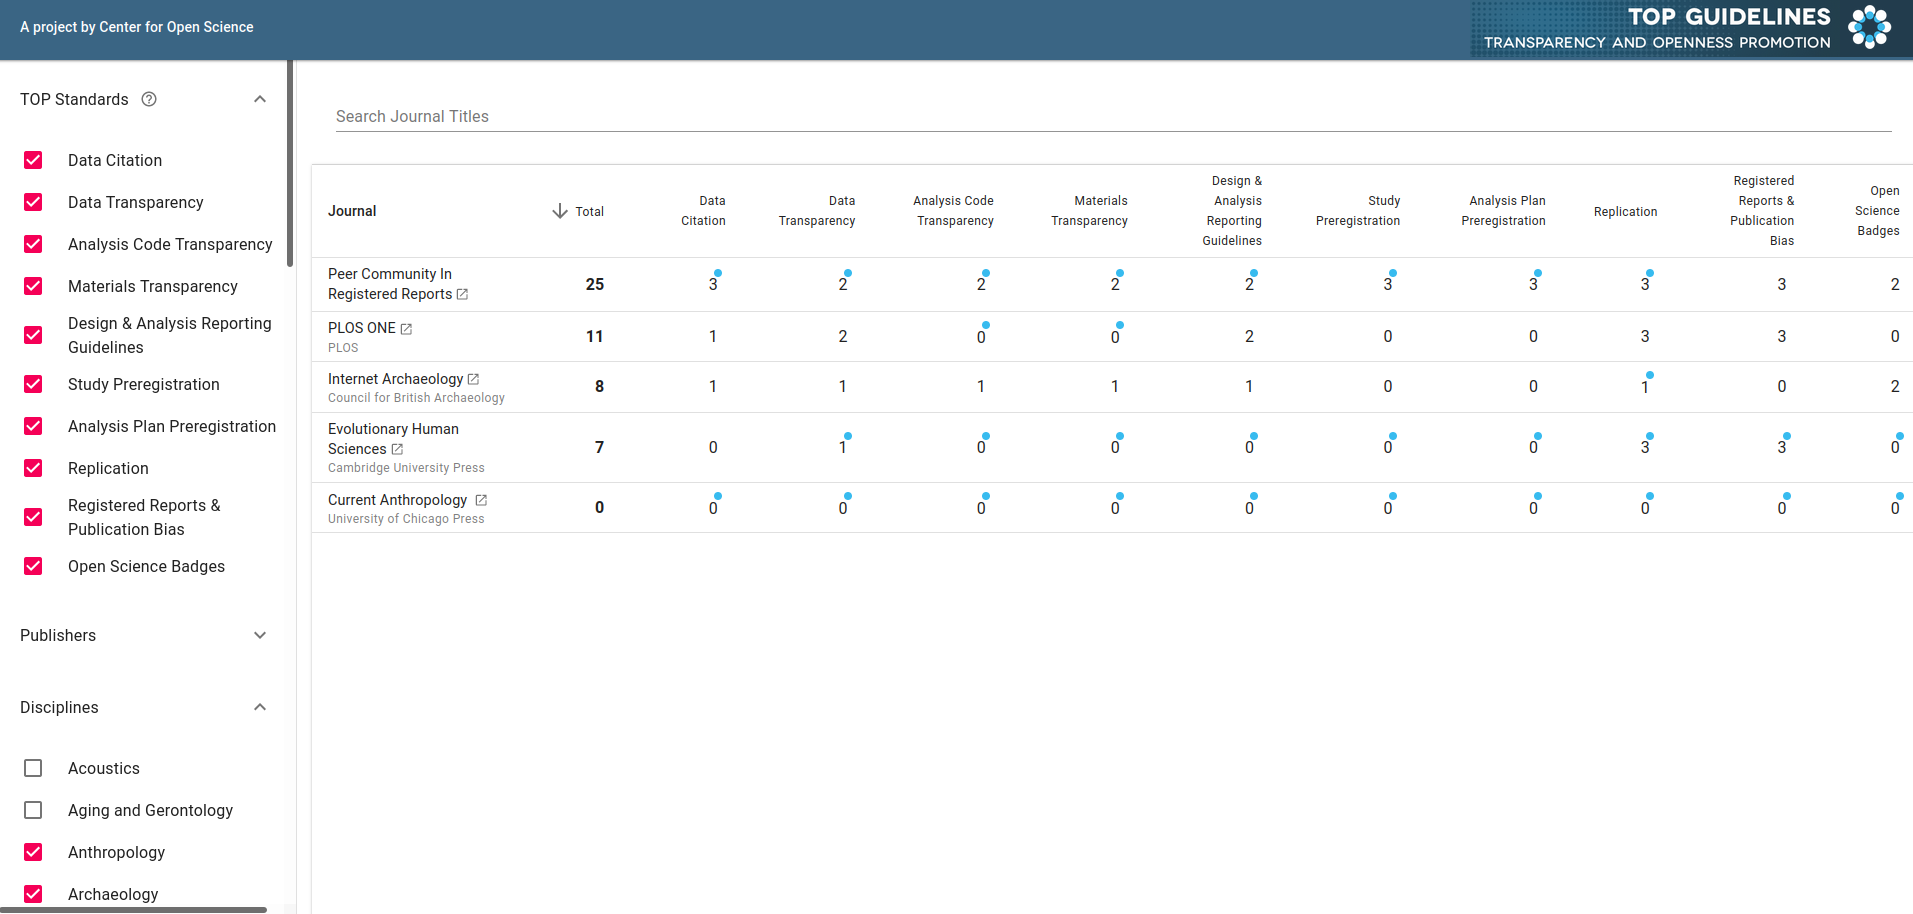Uncheck the Data Transparency checkbox
The image size is (1913, 914).
33,202
